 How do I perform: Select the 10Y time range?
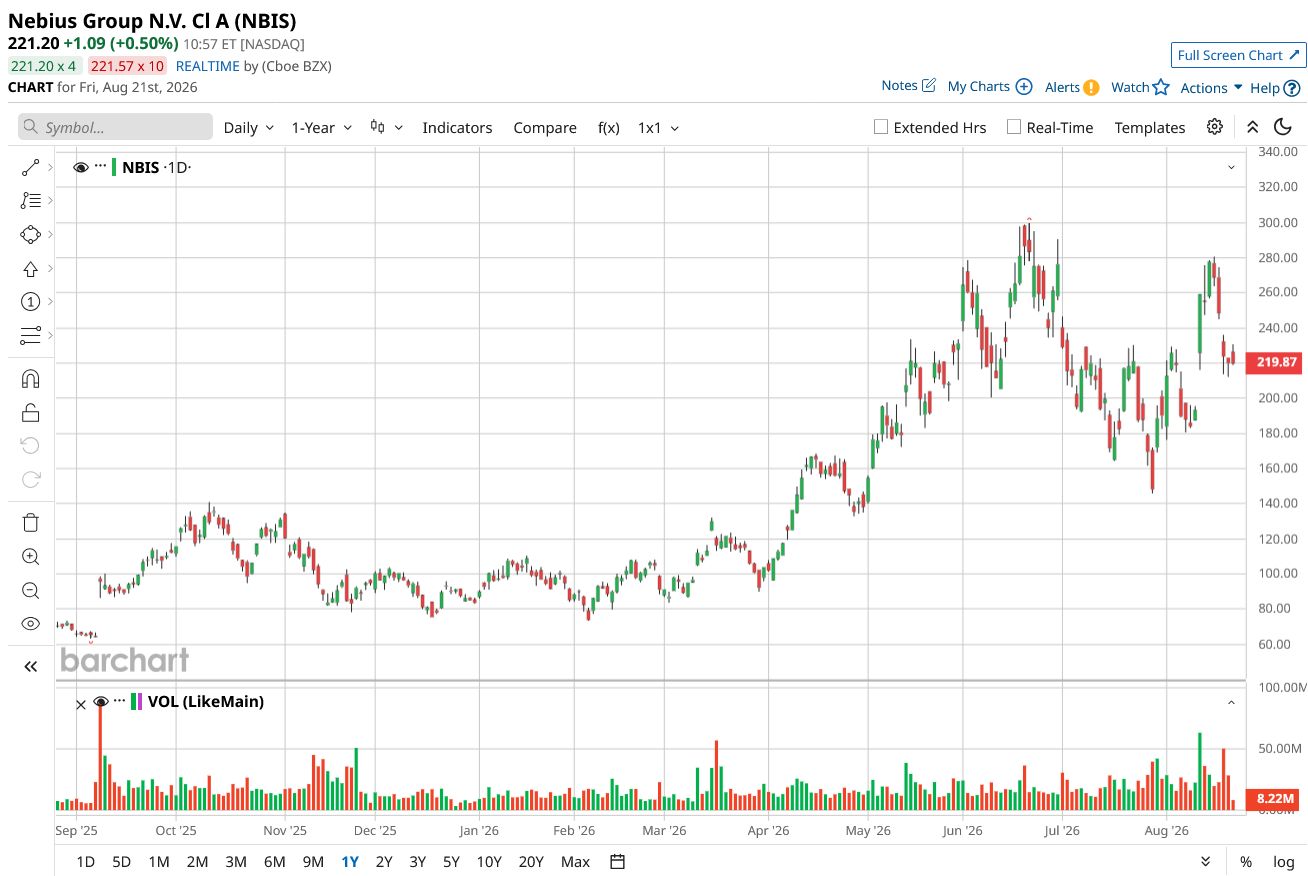(489, 862)
